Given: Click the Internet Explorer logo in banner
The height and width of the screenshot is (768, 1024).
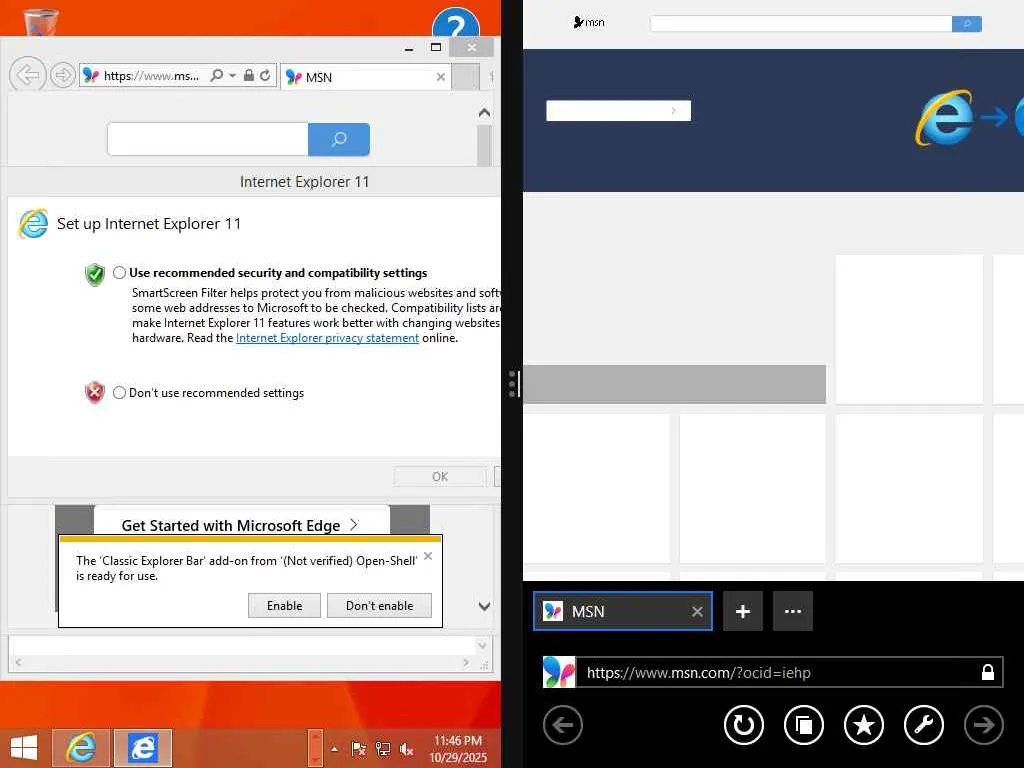Looking at the screenshot, I should point(944,118).
